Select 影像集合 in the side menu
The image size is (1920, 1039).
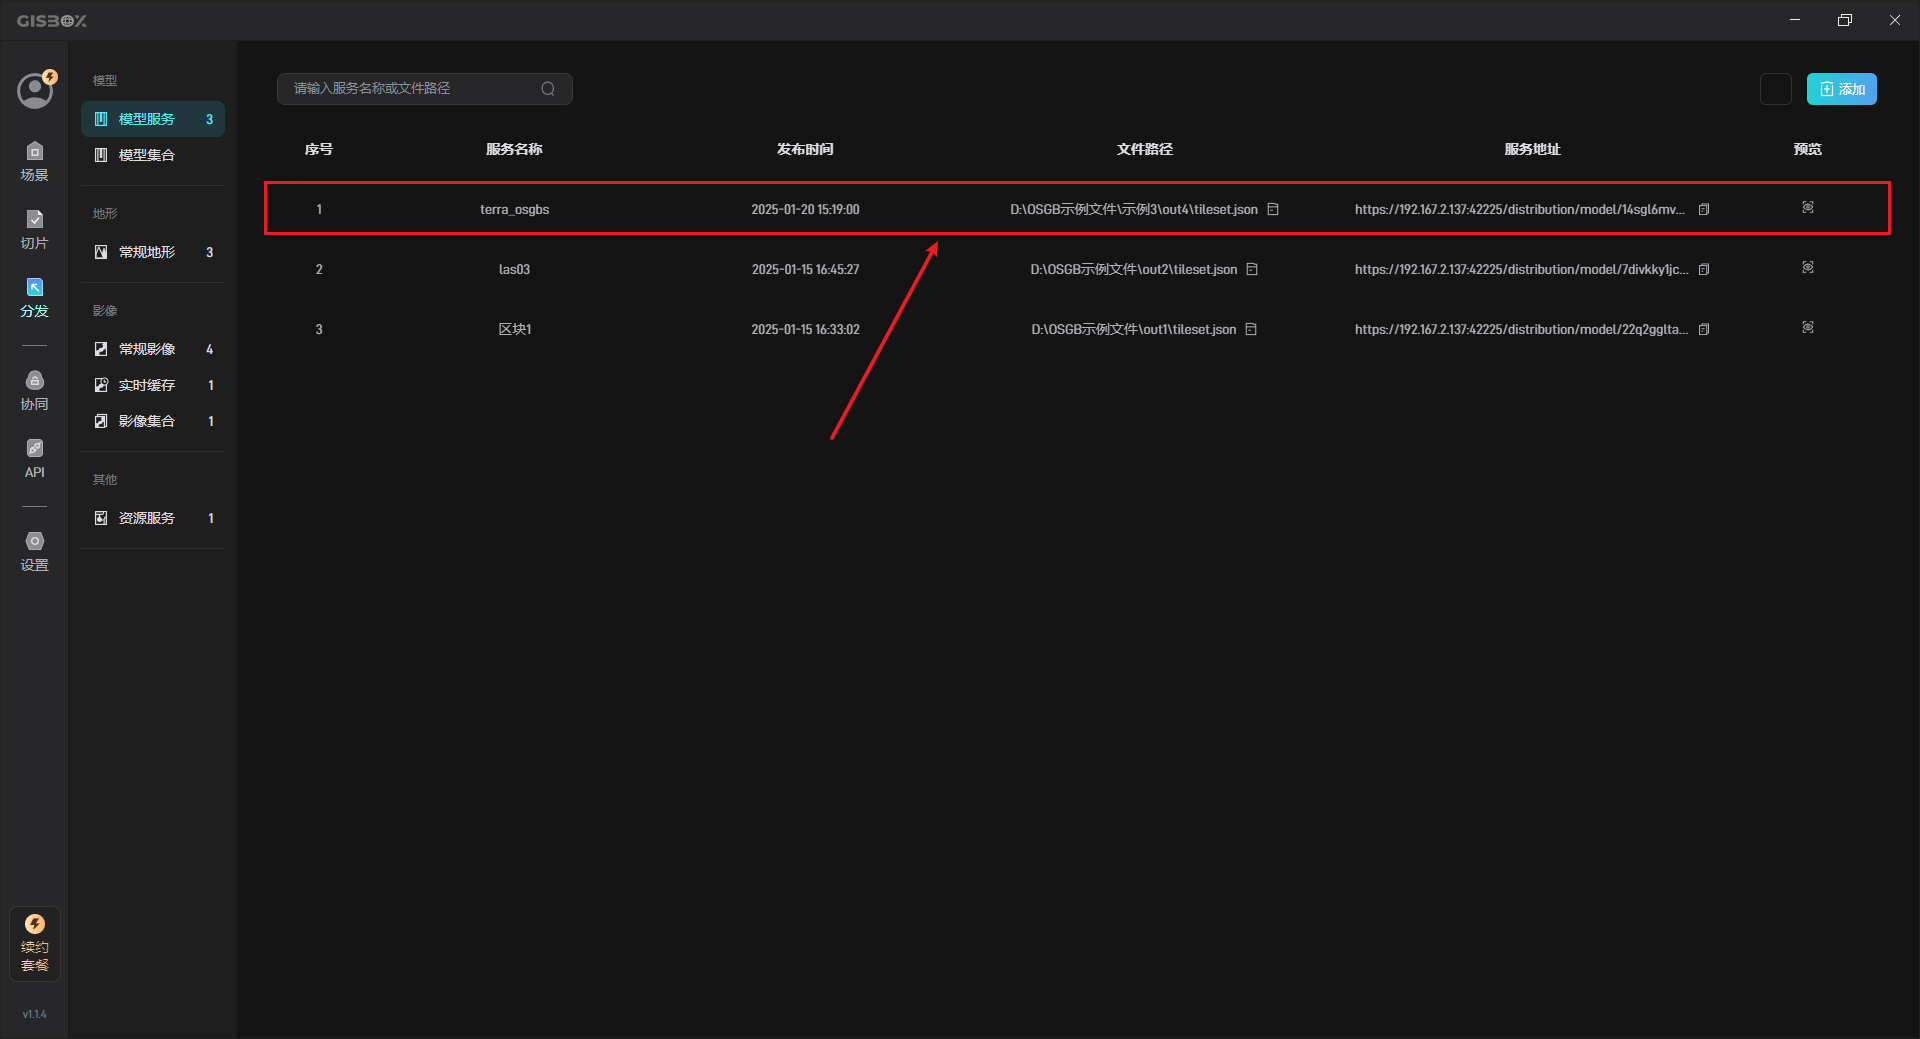coord(153,421)
